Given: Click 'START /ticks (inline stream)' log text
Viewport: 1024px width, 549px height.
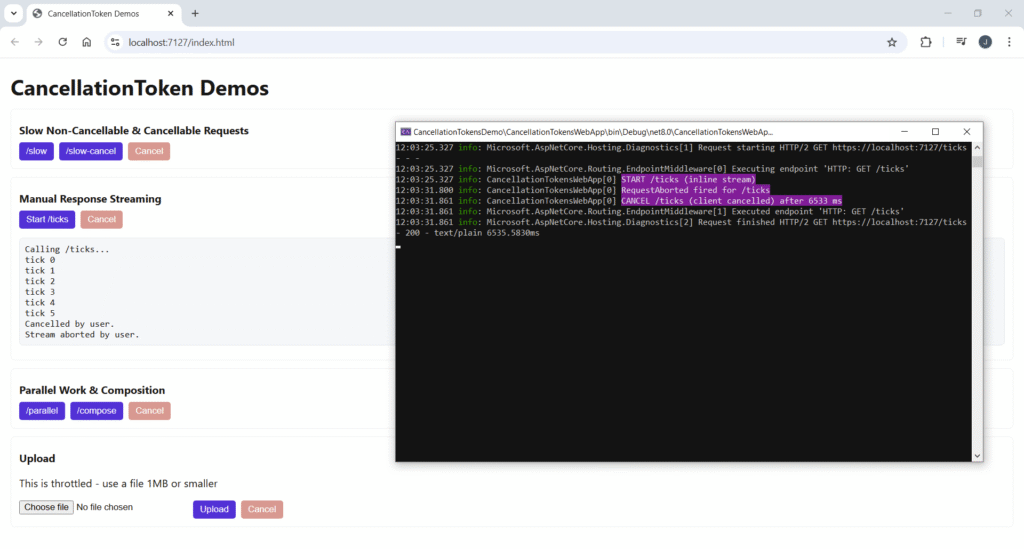Looking at the screenshot, I should tap(688, 180).
